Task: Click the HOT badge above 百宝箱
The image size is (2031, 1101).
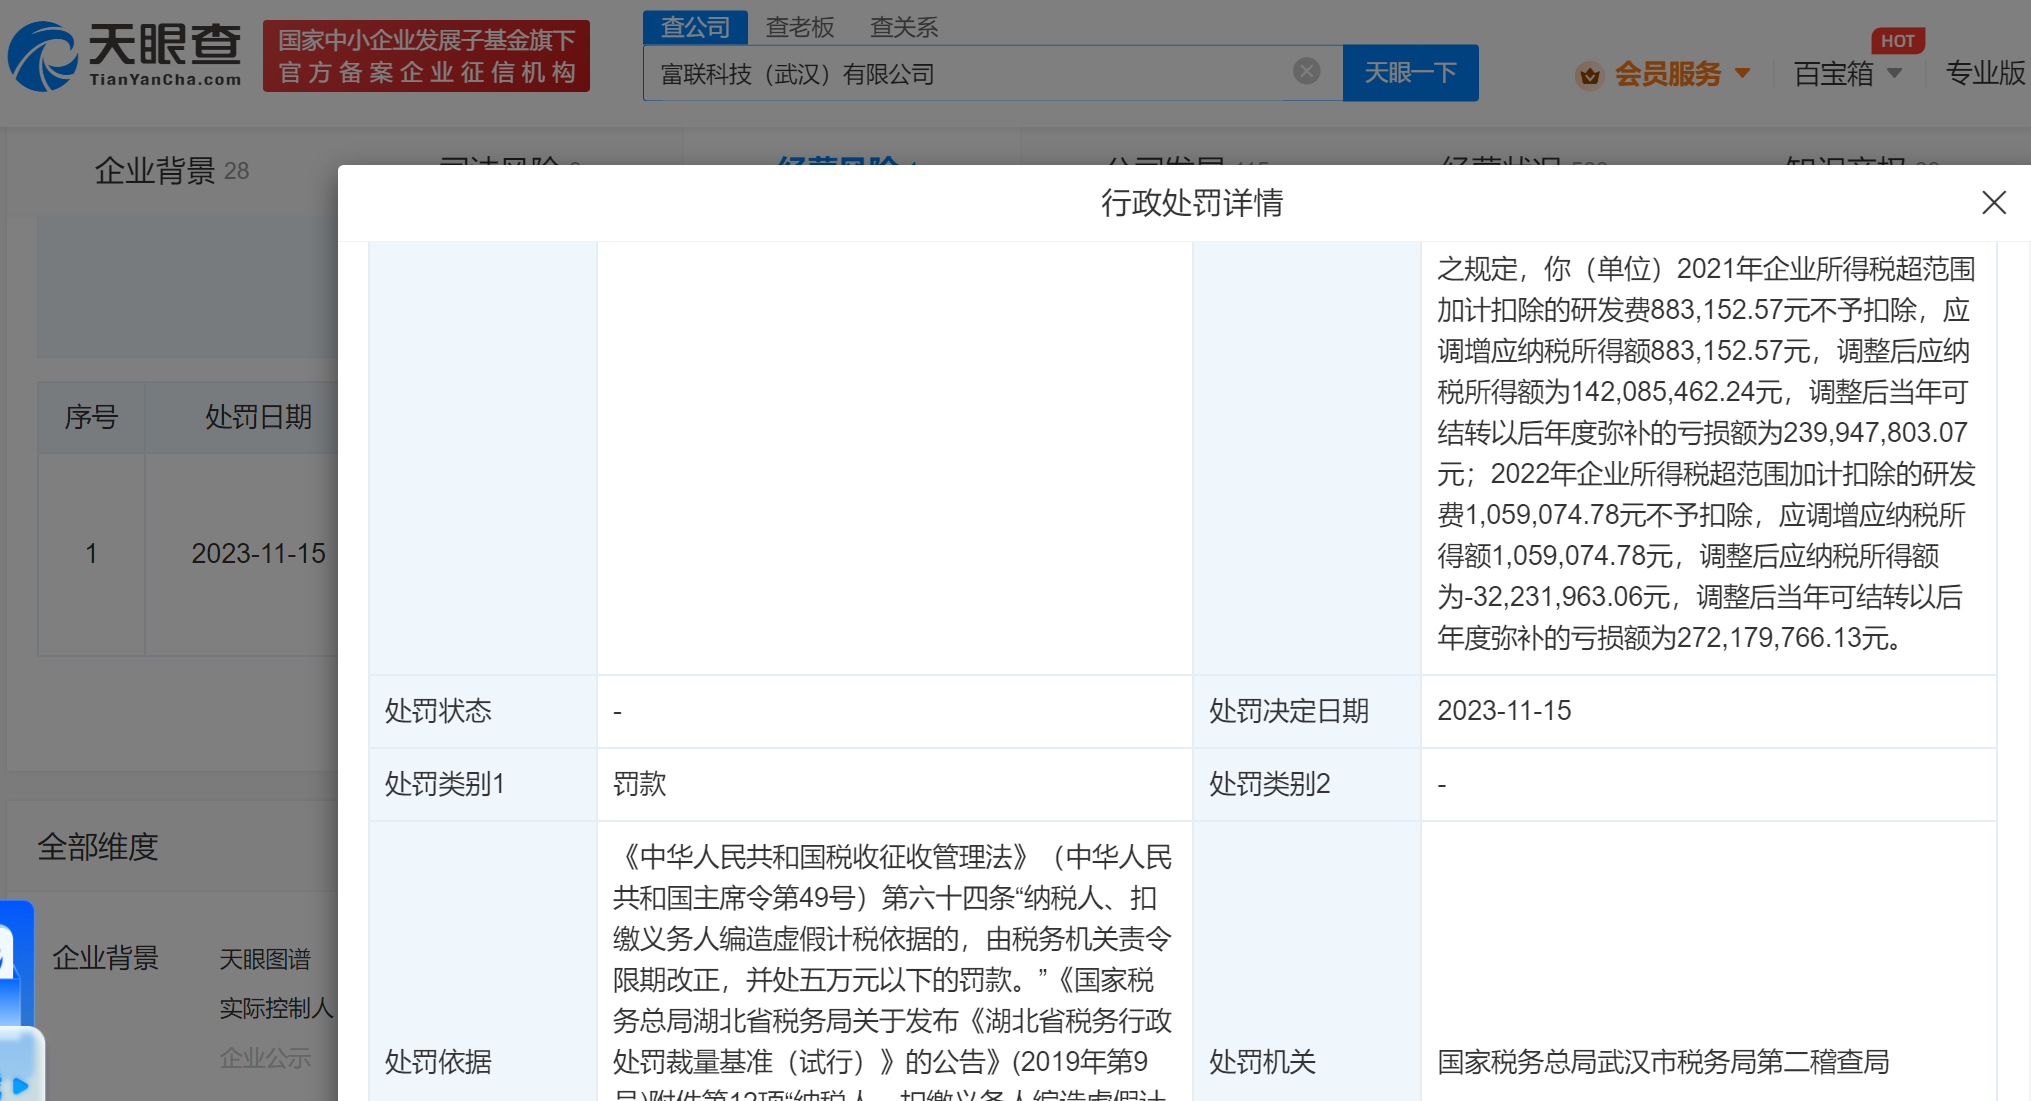Action: click(x=1896, y=41)
